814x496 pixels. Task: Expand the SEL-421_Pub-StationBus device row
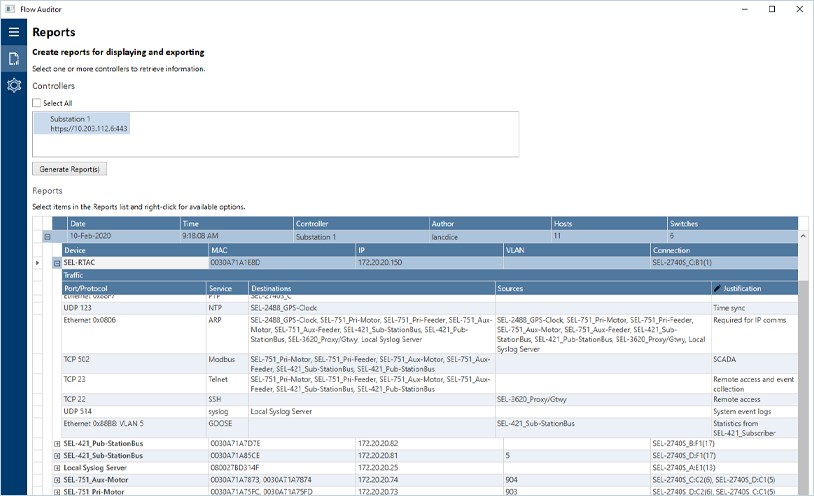(57, 442)
